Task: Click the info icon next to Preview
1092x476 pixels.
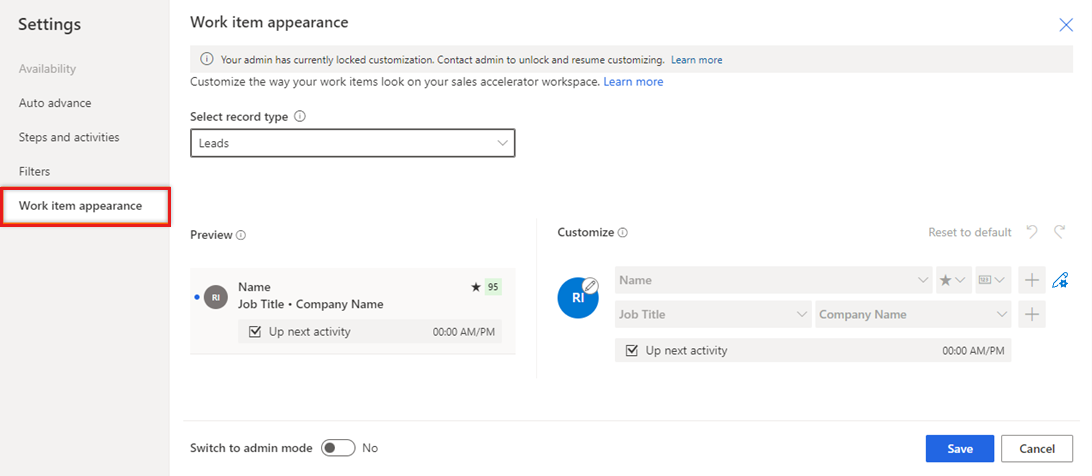Action: click(x=241, y=236)
